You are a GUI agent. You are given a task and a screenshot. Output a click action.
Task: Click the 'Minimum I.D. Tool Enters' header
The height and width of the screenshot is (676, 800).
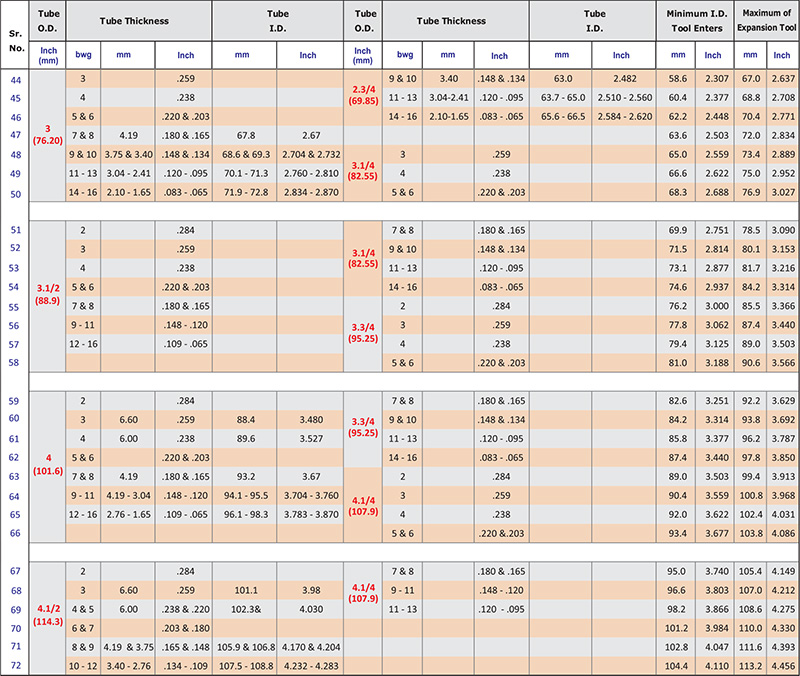coord(696,21)
